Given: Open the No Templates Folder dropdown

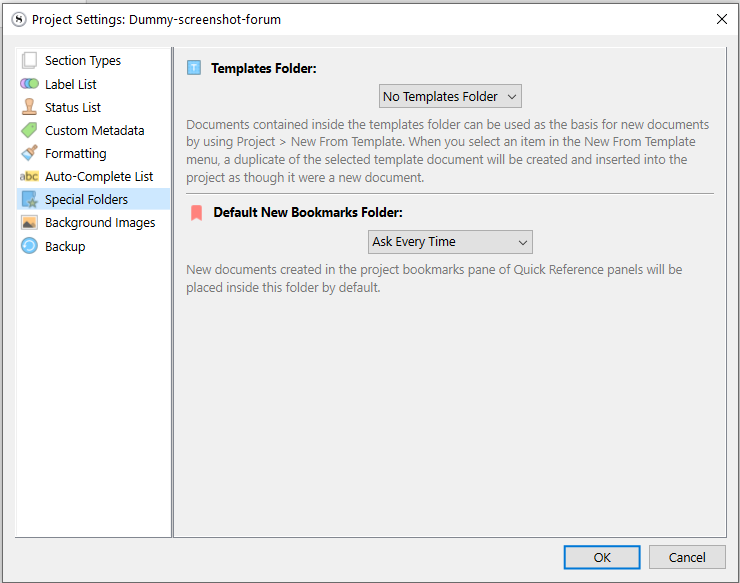Looking at the screenshot, I should point(450,96).
